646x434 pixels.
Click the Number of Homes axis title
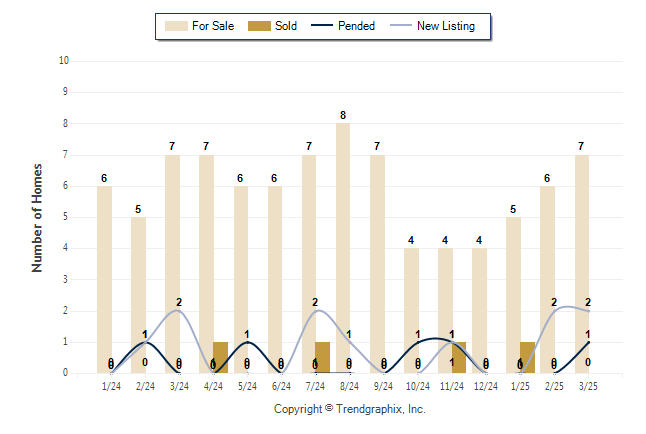pyautogui.click(x=37, y=218)
